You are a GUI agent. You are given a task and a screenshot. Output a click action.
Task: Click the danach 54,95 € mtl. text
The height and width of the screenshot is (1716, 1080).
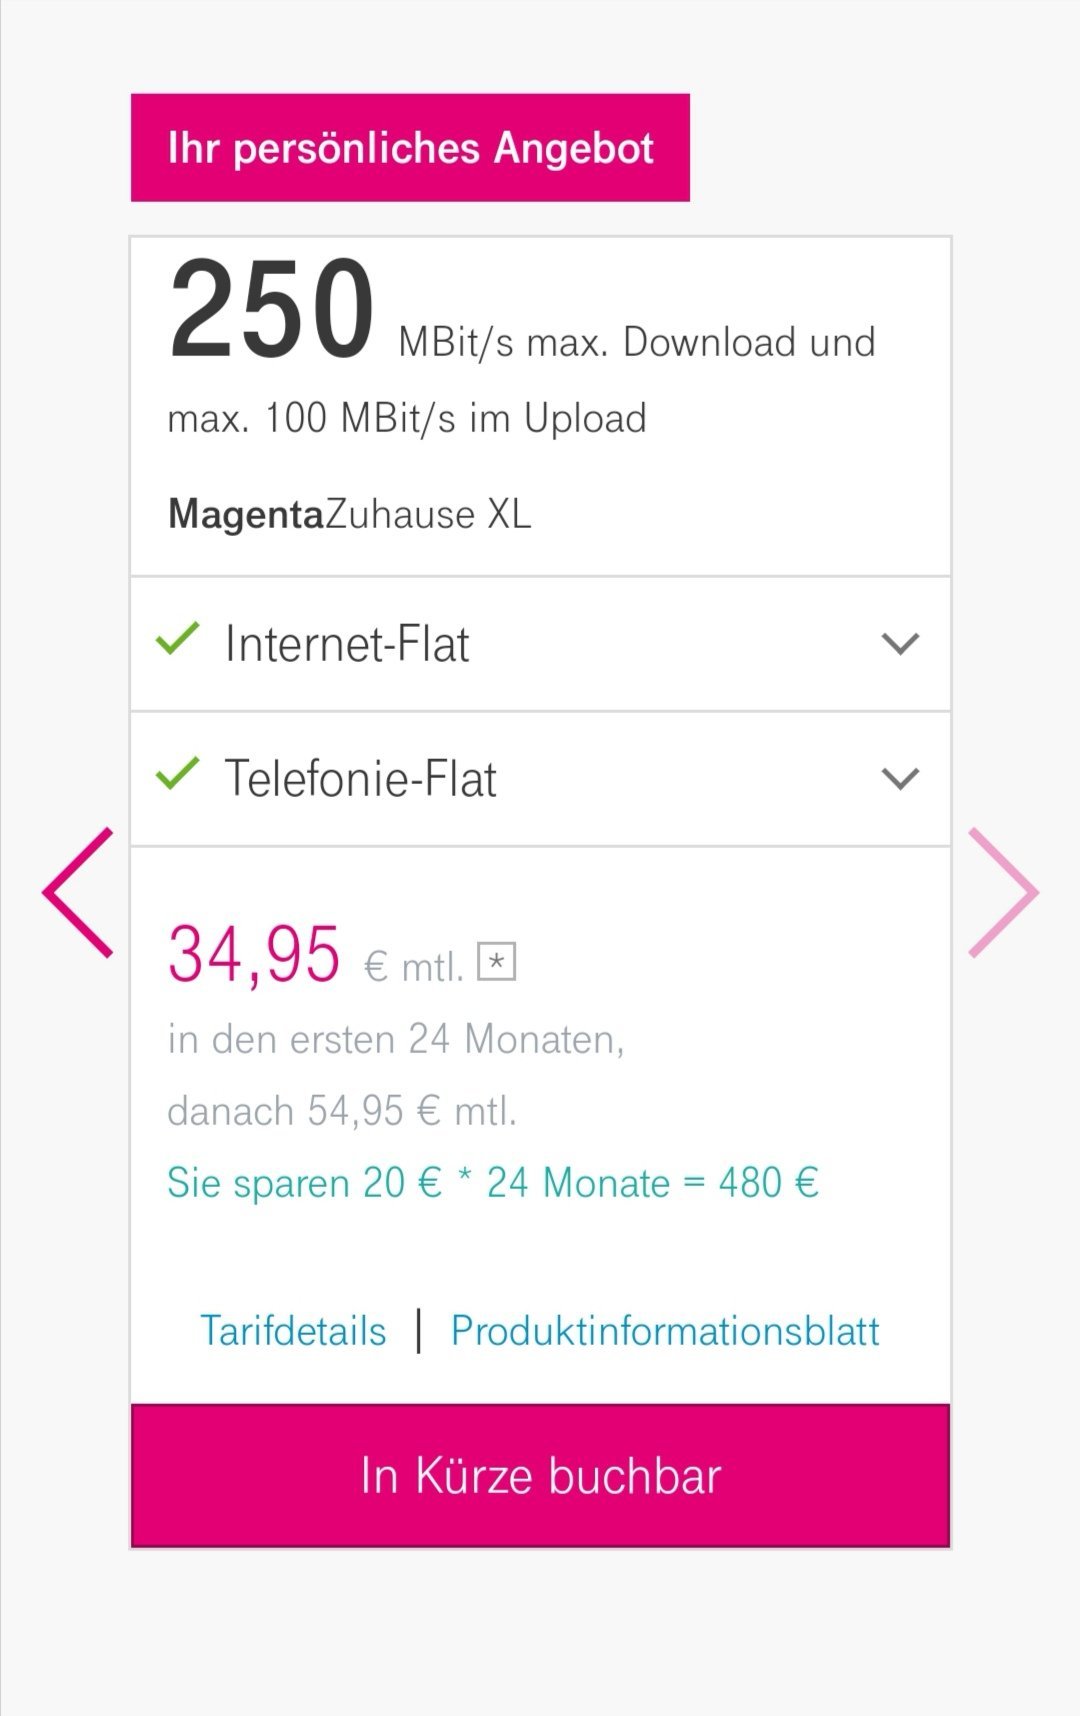[x=342, y=1111]
